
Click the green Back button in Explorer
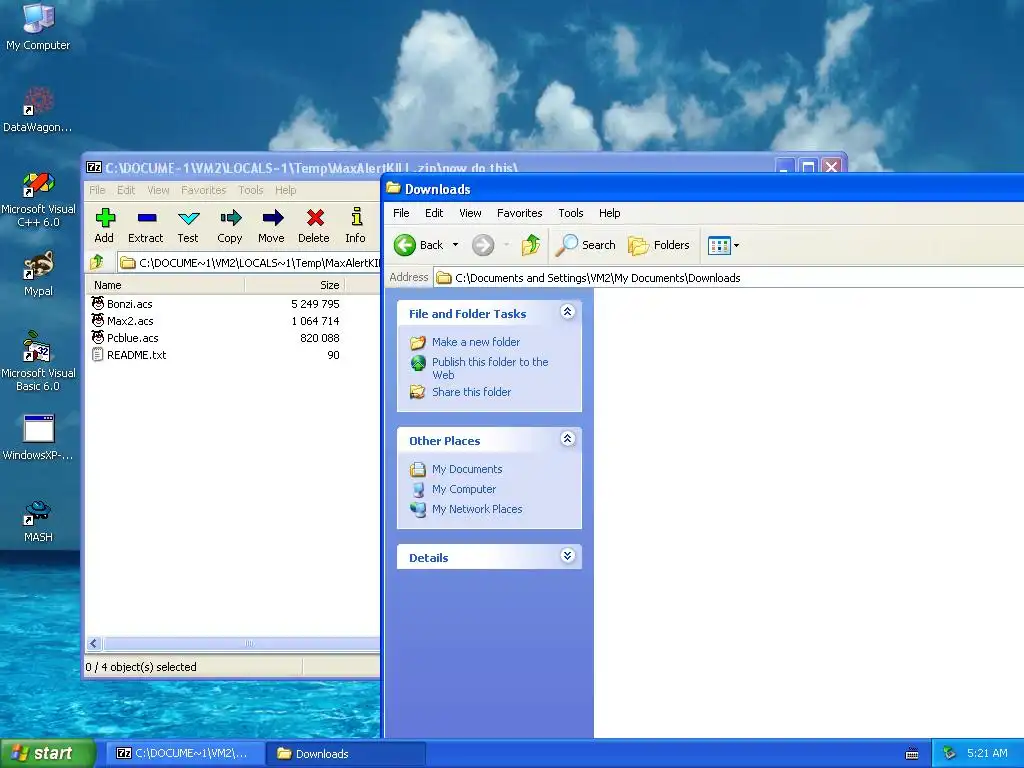click(419, 245)
